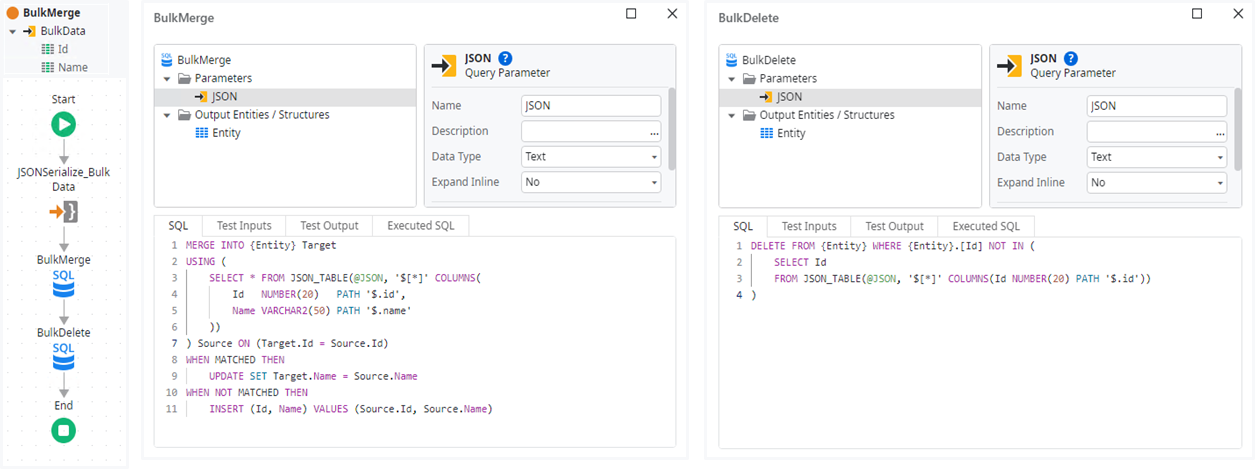
Task: Click Entity table icon in BulkMerge tree
Action: pyautogui.click(x=202, y=133)
